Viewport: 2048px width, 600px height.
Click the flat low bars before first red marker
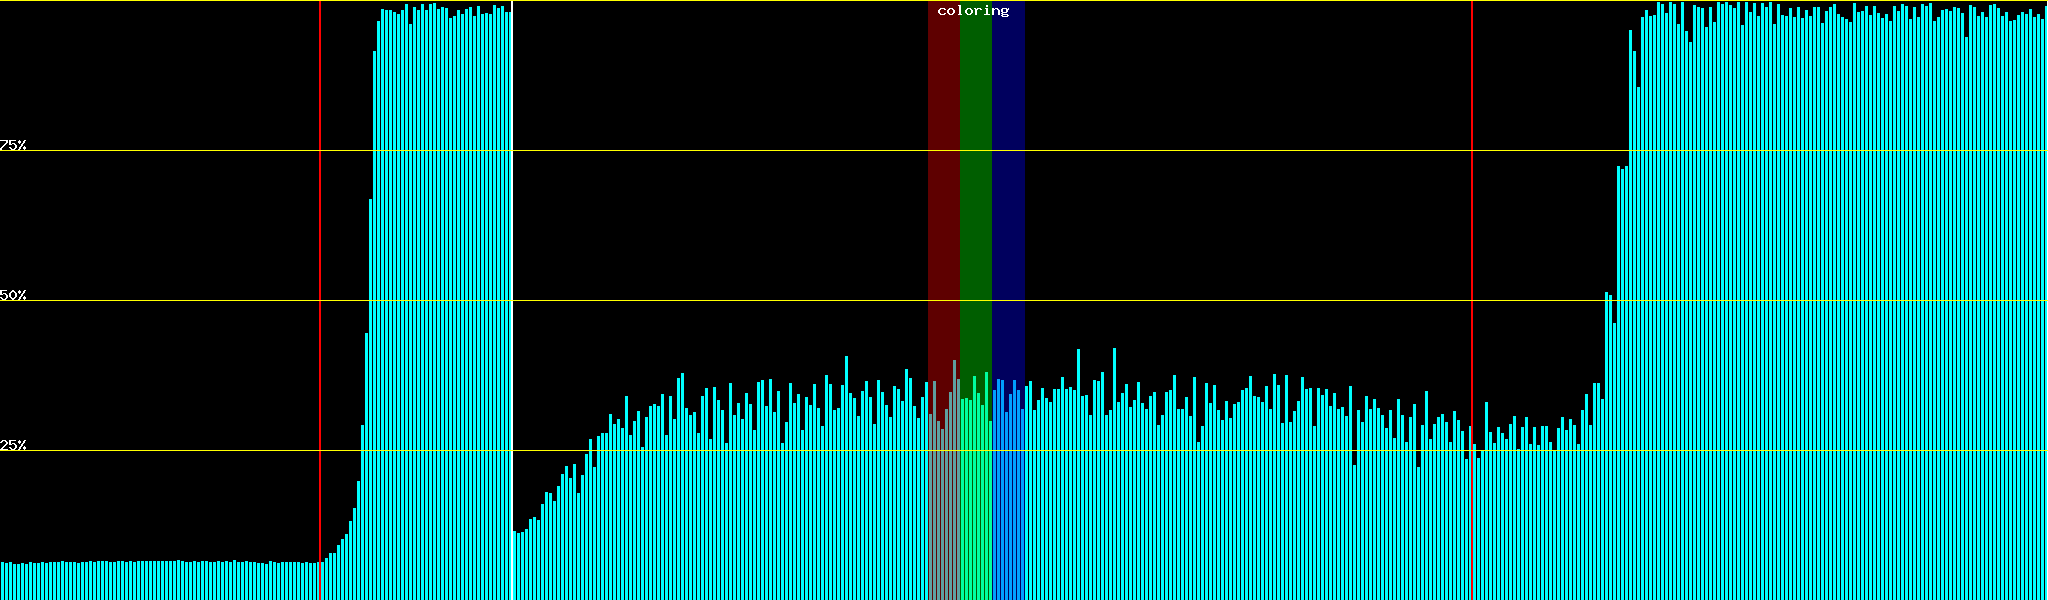160,580
